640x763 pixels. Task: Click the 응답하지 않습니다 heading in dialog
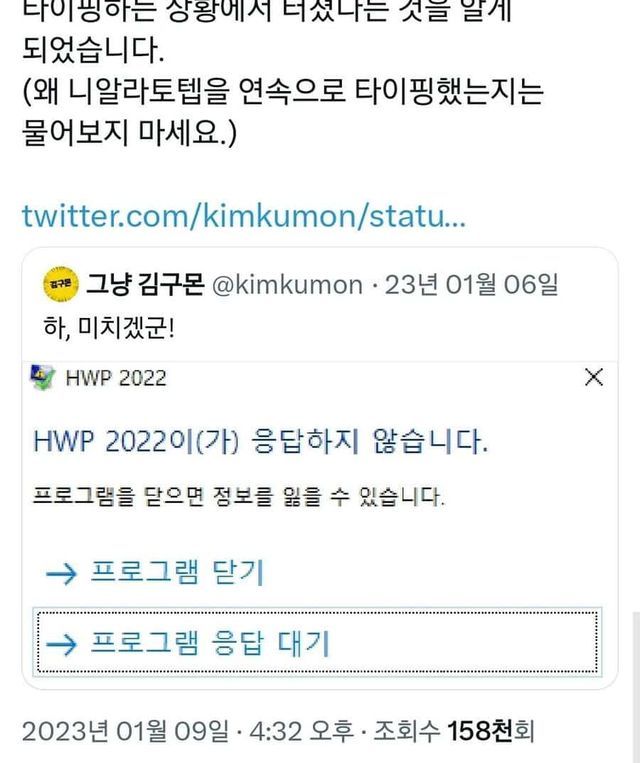[260, 441]
